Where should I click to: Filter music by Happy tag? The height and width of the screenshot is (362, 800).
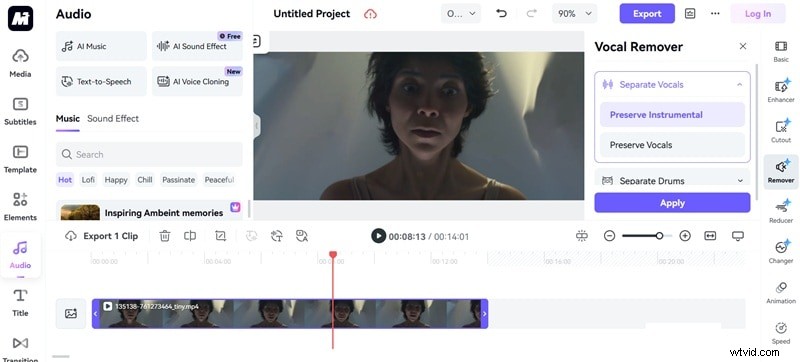tap(116, 179)
